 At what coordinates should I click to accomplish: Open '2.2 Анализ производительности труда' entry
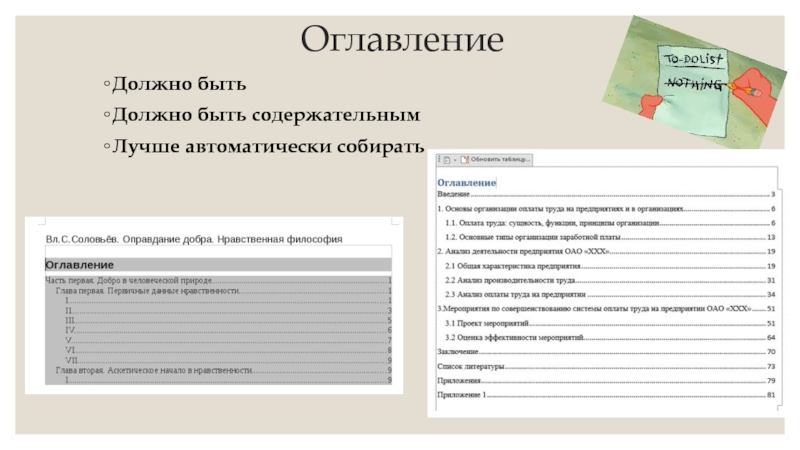click(610, 280)
